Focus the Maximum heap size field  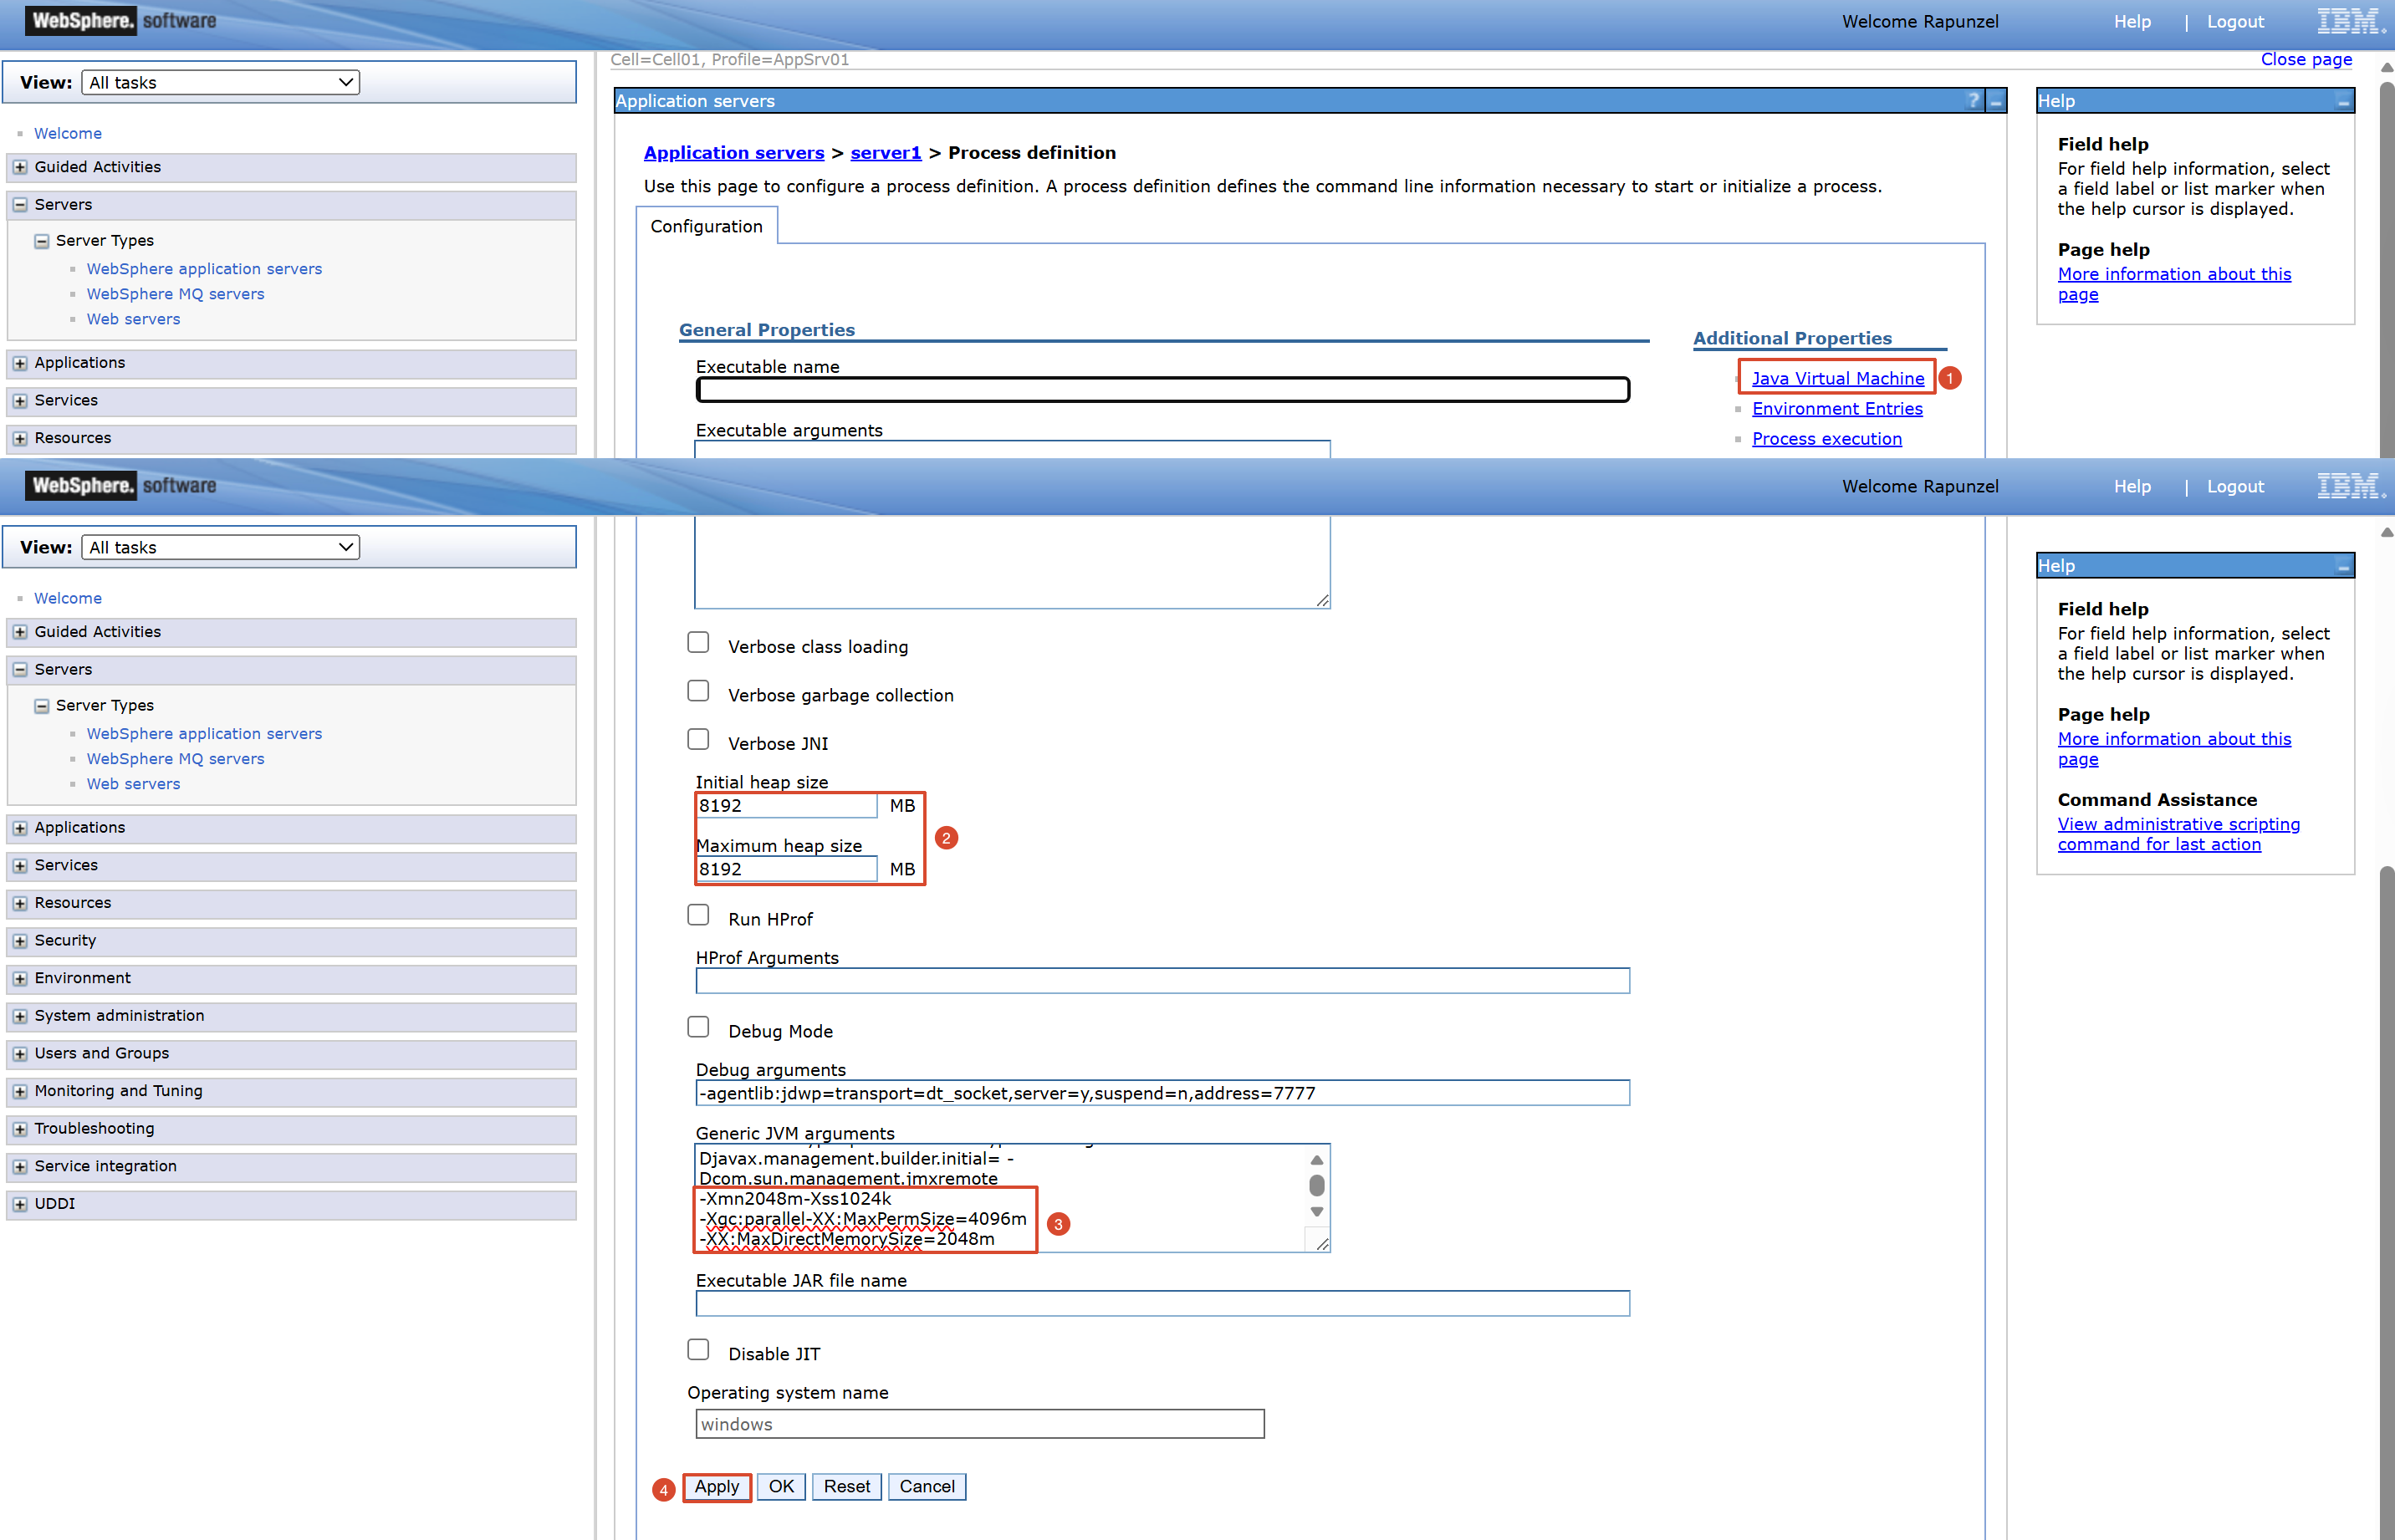[786, 869]
